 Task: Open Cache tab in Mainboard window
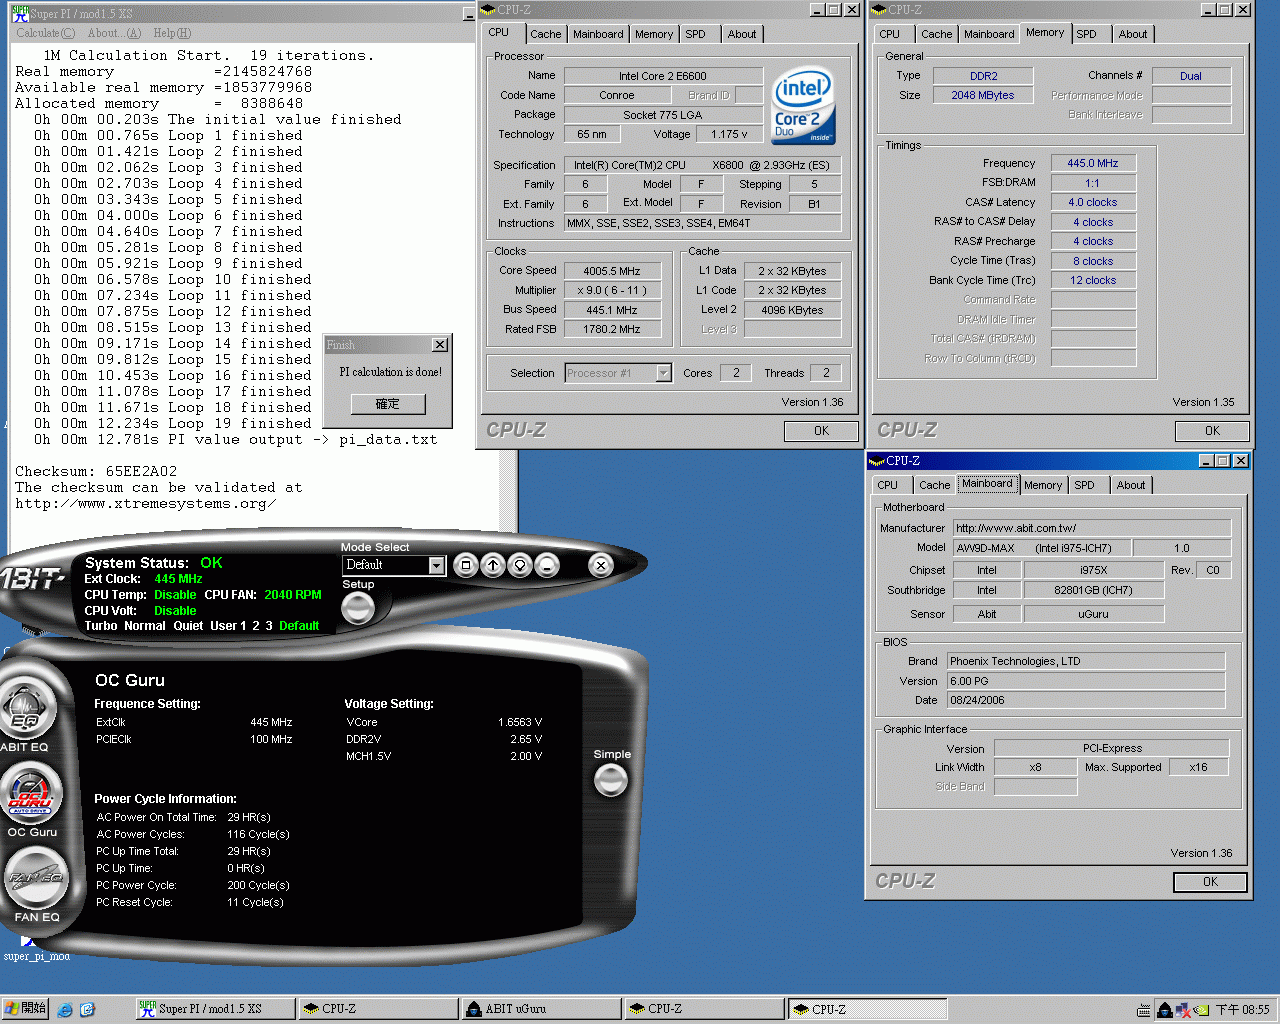coord(935,485)
